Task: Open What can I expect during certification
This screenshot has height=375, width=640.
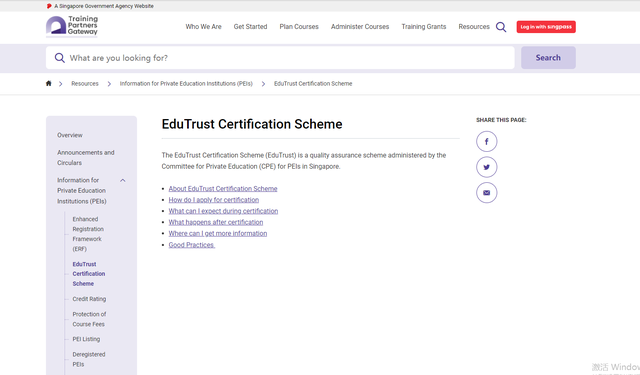Action: pos(223,211)
